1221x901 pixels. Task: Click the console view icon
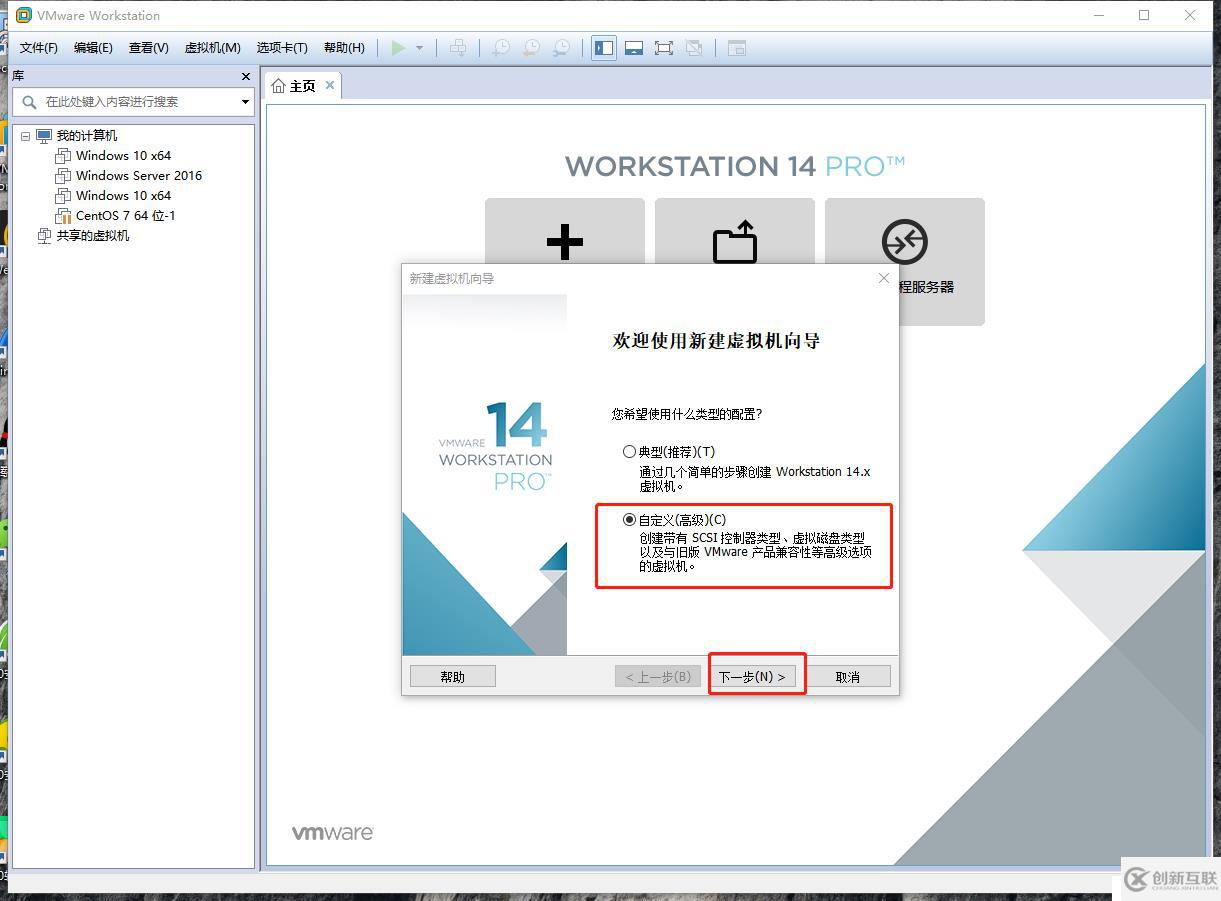pos(737,48)
